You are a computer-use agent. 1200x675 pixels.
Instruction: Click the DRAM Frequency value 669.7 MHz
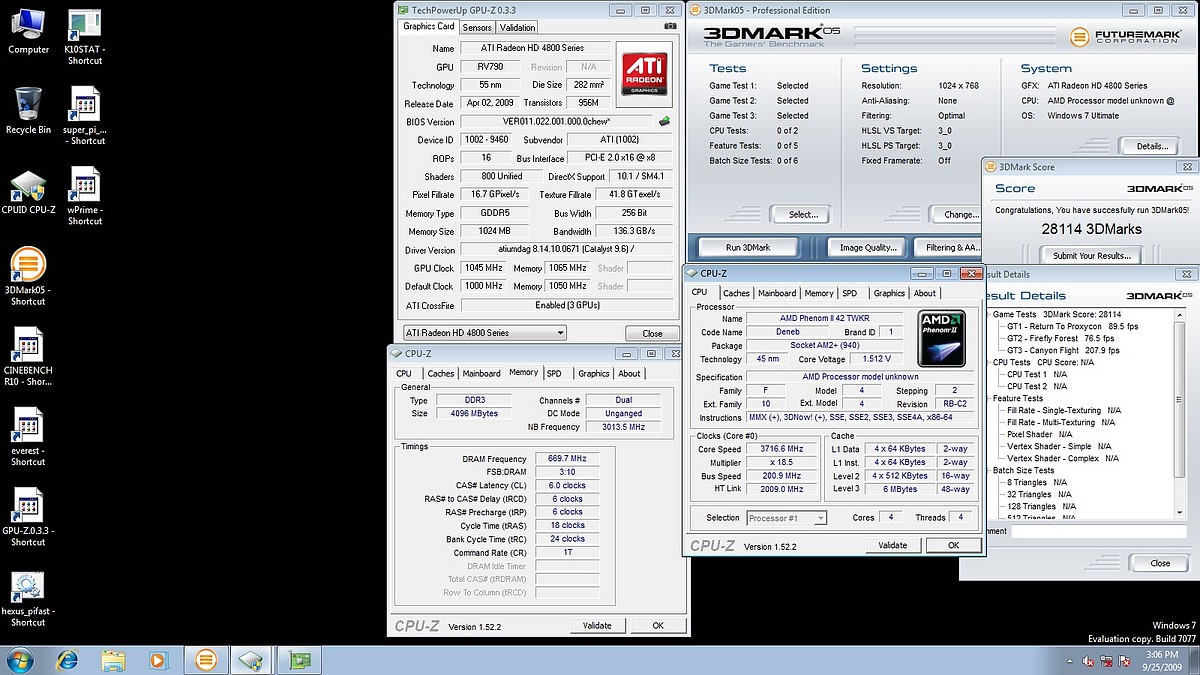pyautogui.click(x=568, y=459)
